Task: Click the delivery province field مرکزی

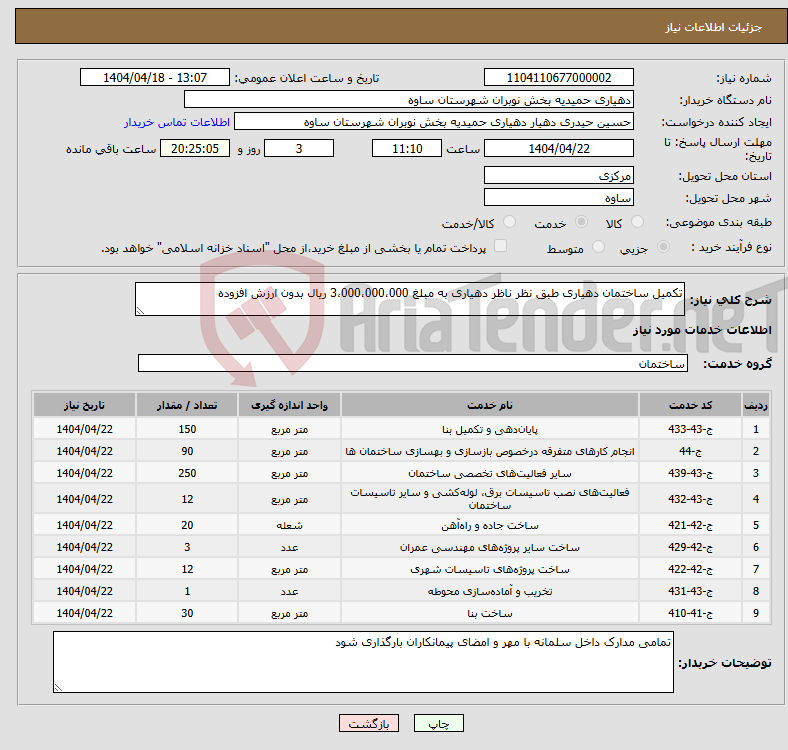Action: tap(558, 175)
